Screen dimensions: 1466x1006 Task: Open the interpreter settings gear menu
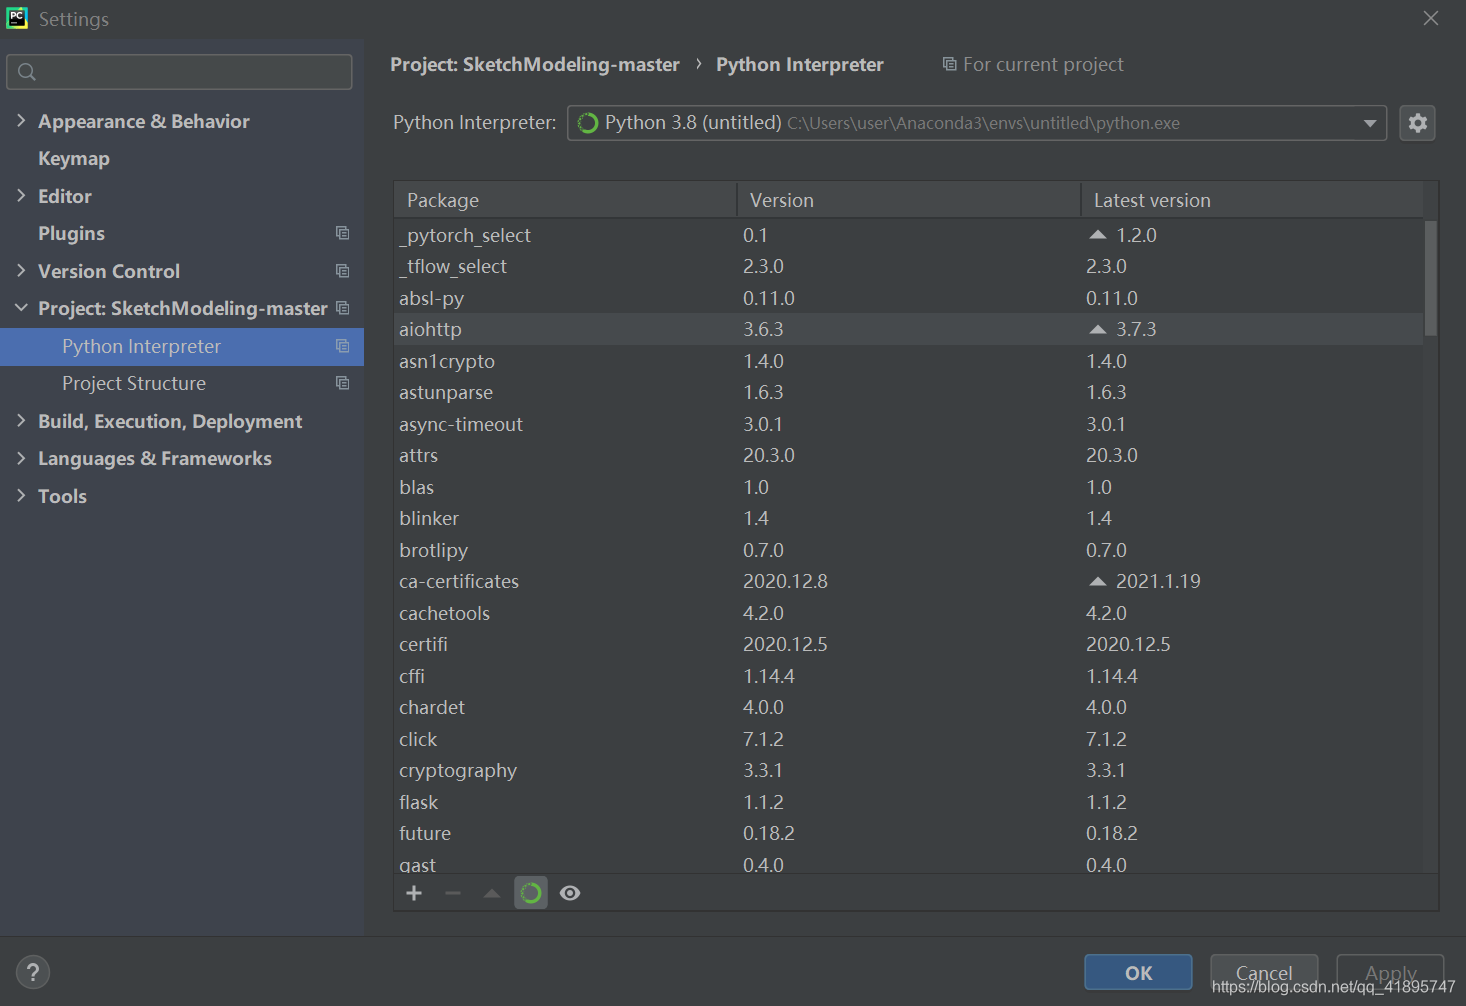(x=1417, y=123)
